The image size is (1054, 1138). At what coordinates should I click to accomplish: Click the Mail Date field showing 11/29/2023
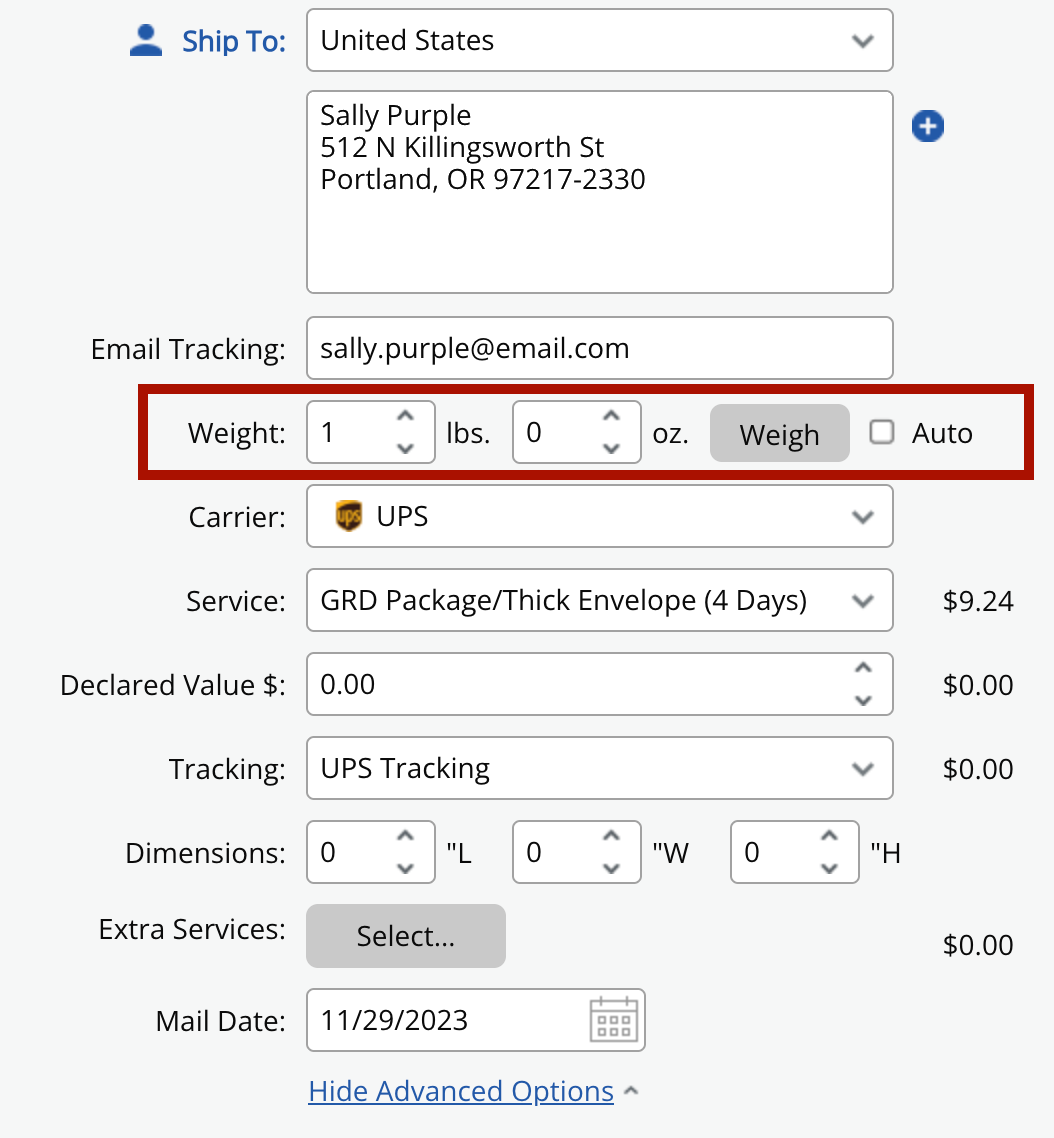tap(450, 1020)
